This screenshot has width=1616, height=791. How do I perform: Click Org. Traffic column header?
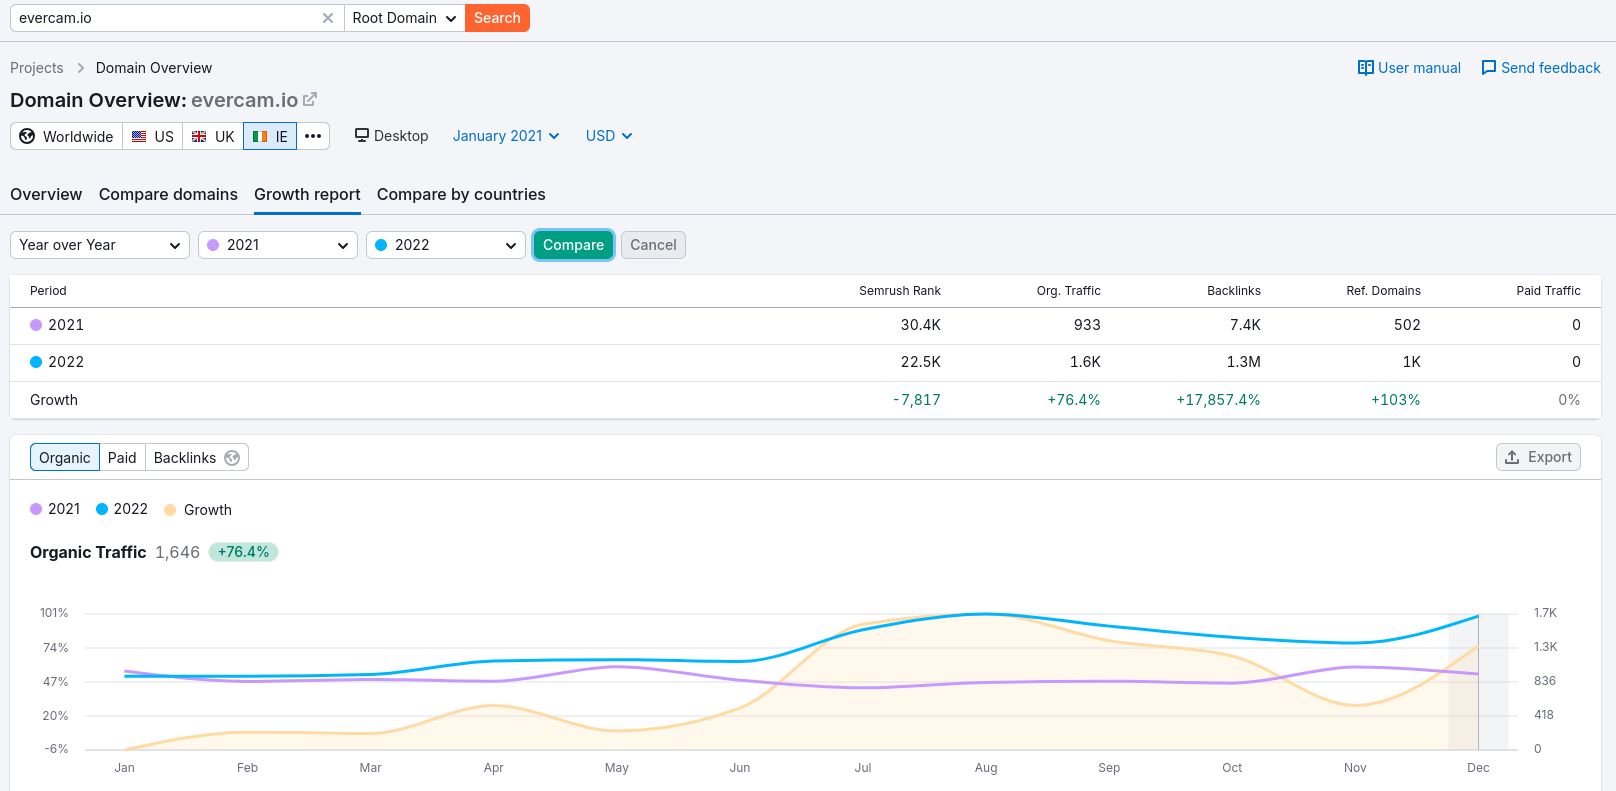[x=1069, y=291]
